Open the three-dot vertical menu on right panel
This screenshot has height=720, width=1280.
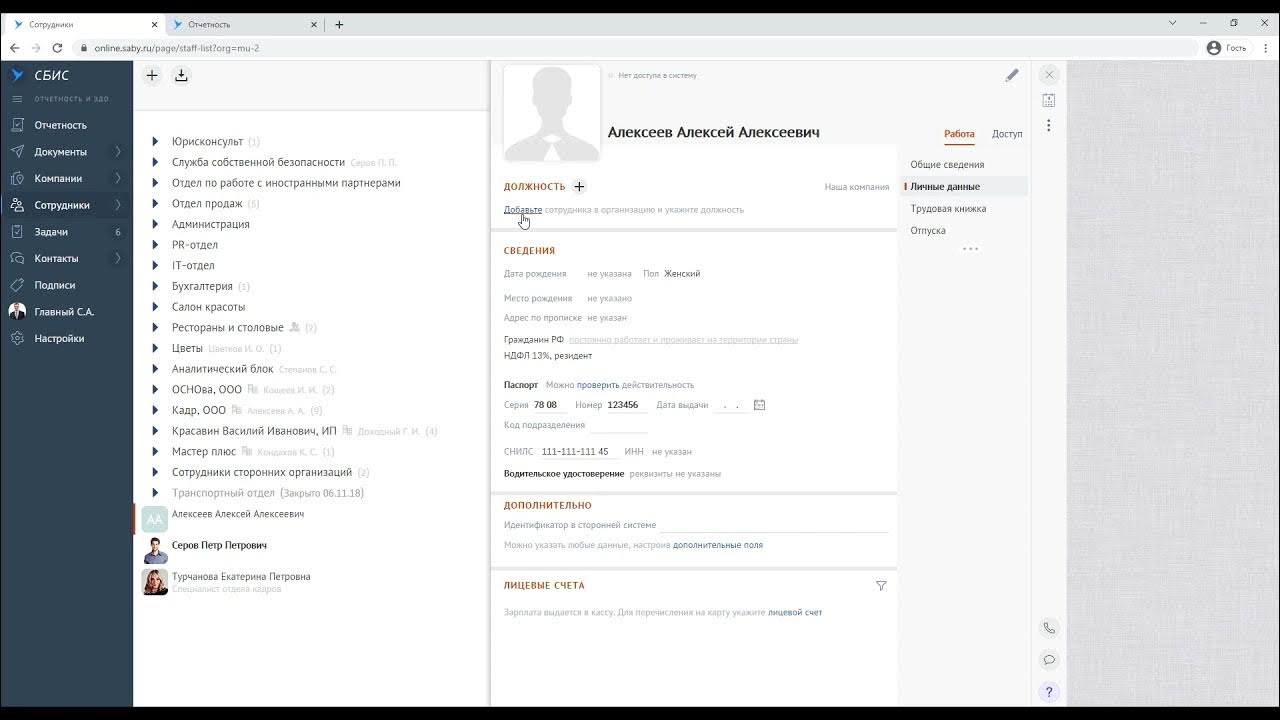pyautogui.click(x=1049, y=126)
